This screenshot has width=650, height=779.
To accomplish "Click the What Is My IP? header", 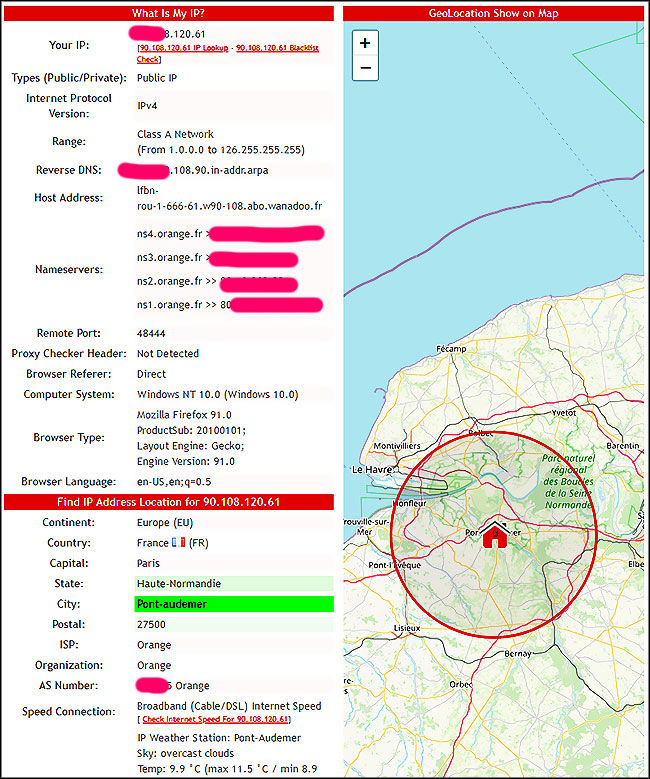I will pyautogui.click(x=168, y=13).
